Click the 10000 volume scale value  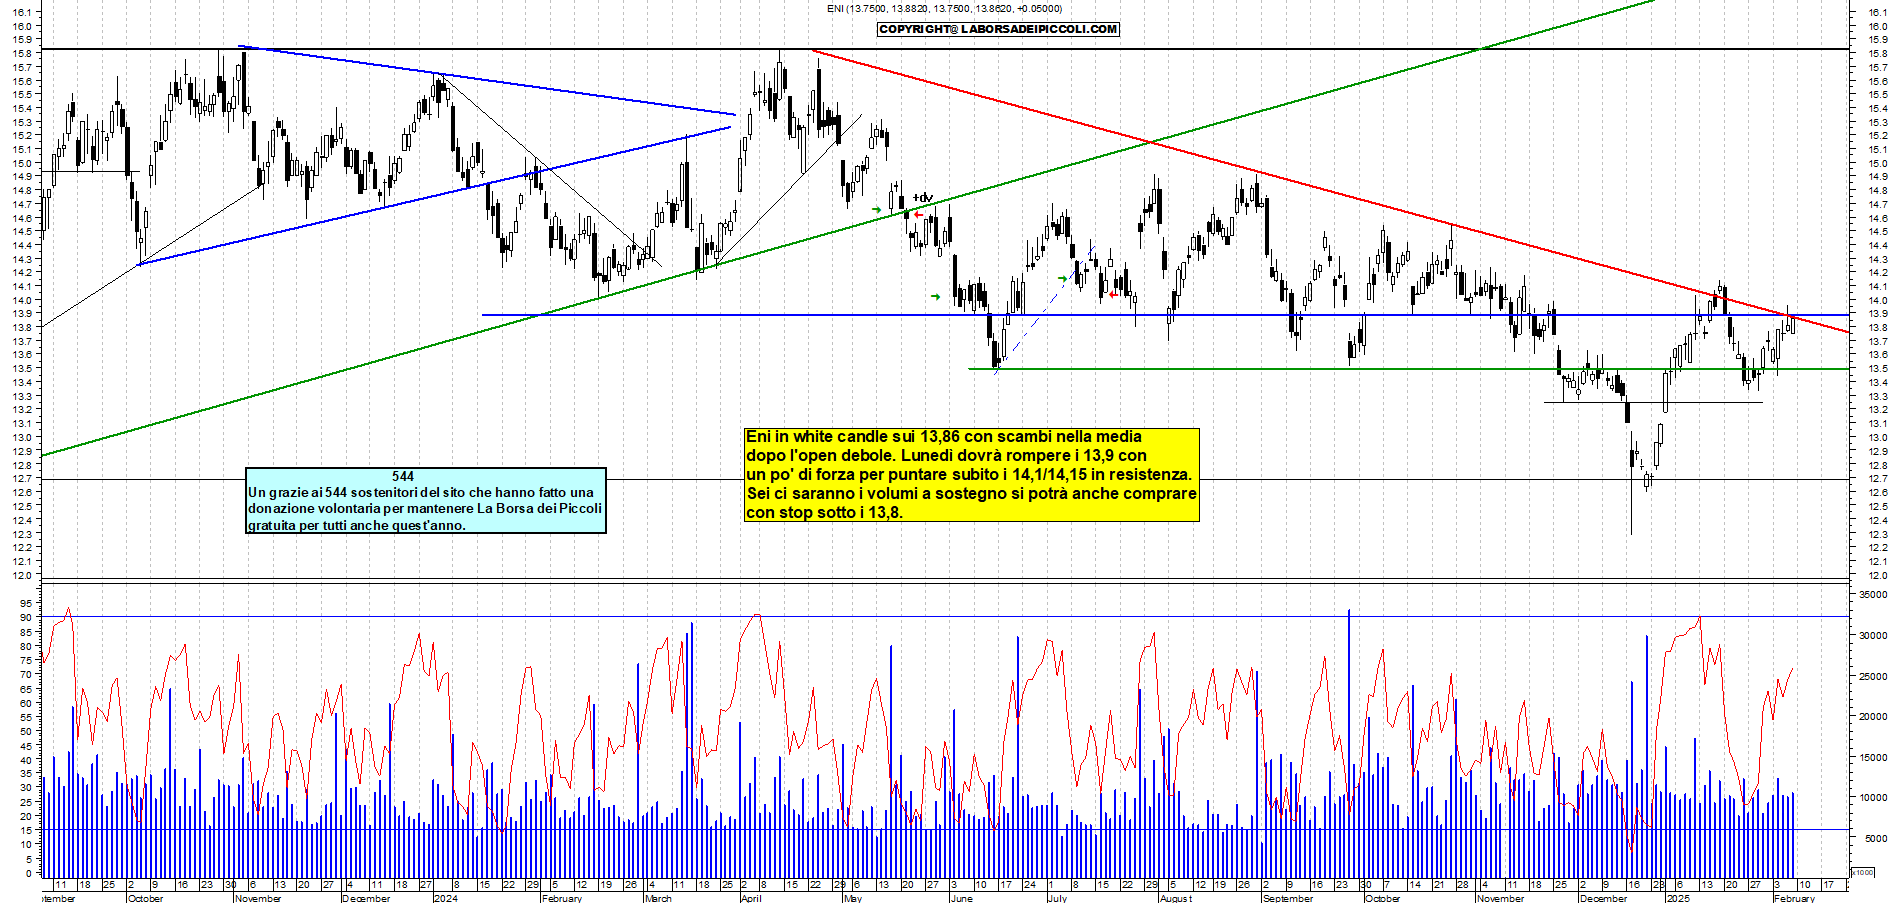coord(1873,798)
